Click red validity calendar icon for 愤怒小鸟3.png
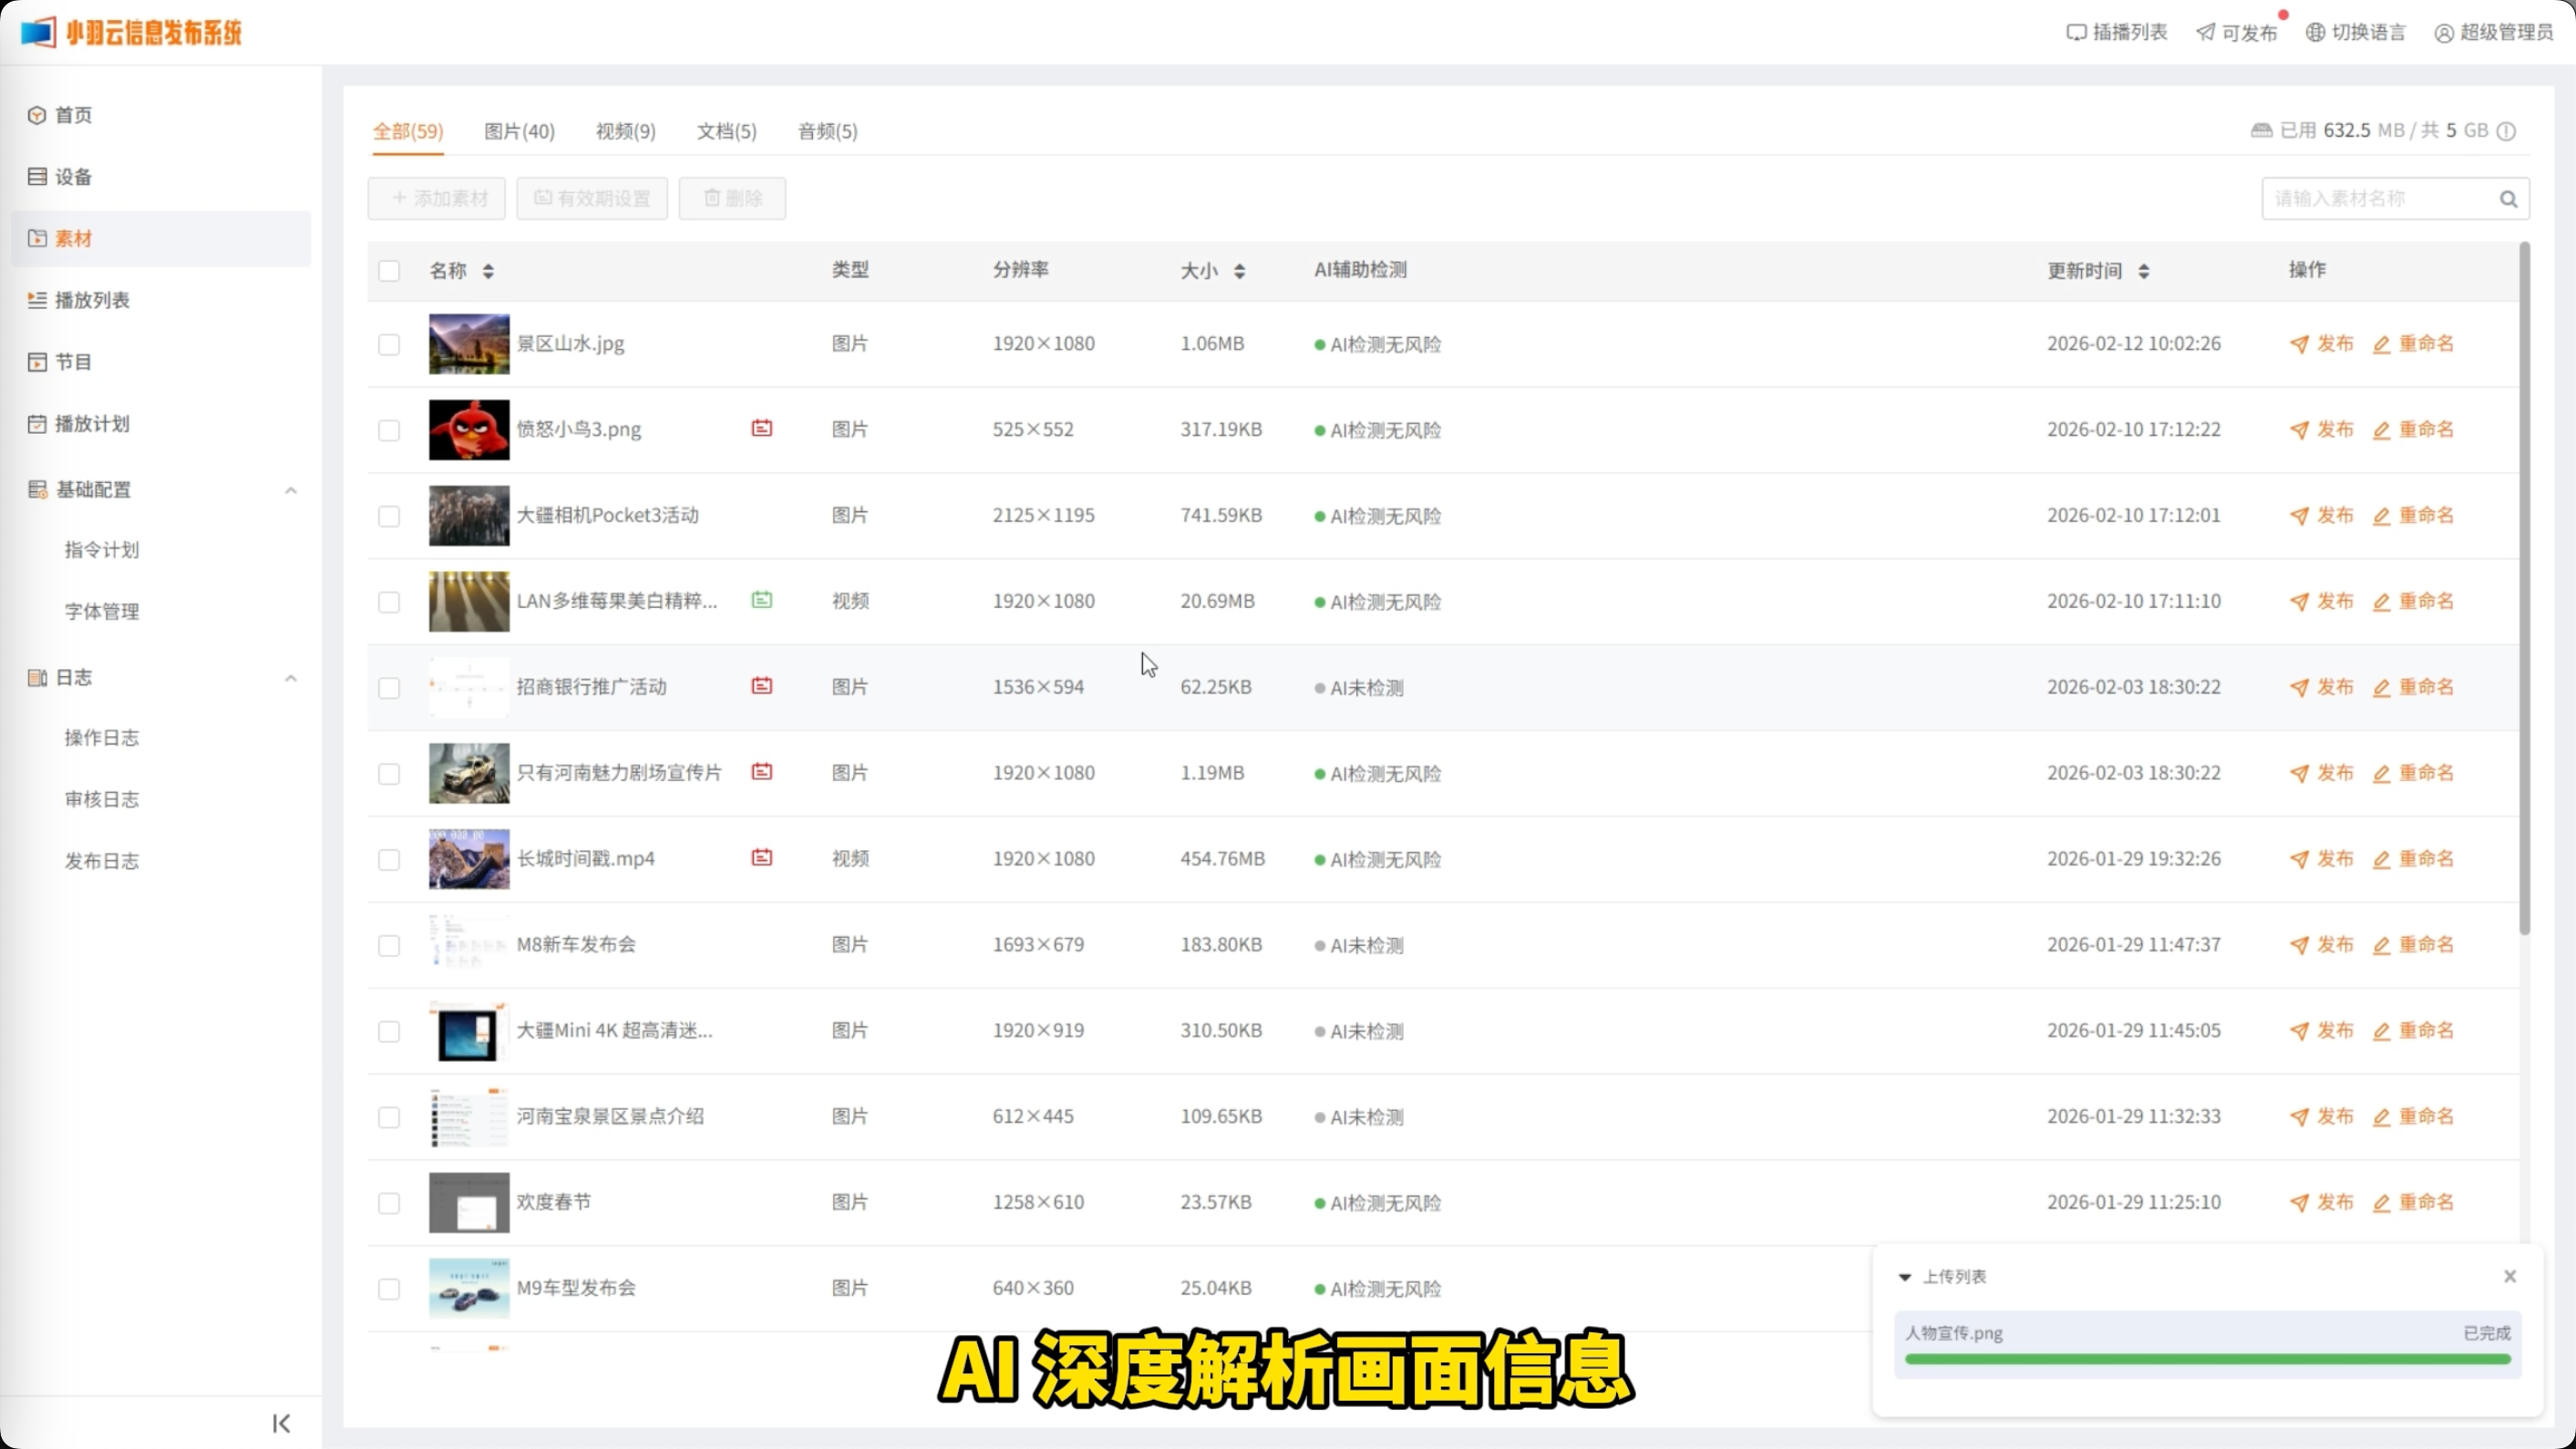This screenshot has width=2576, height=1449. (x=761, y=428)
